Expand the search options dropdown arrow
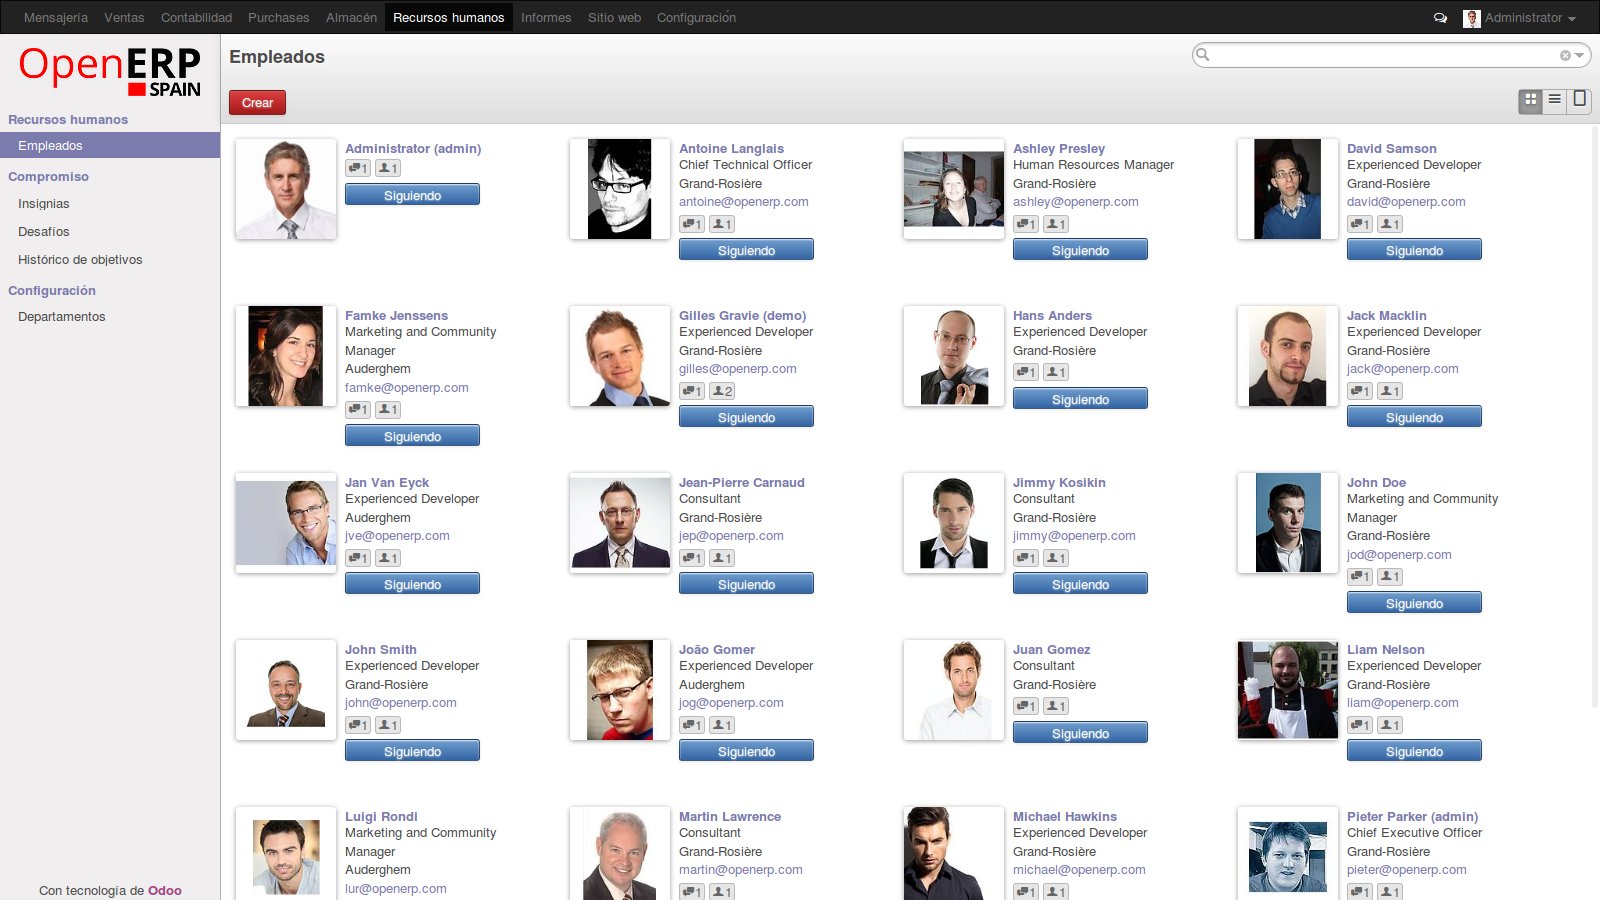1600x900 pixels. (1579, 56)
